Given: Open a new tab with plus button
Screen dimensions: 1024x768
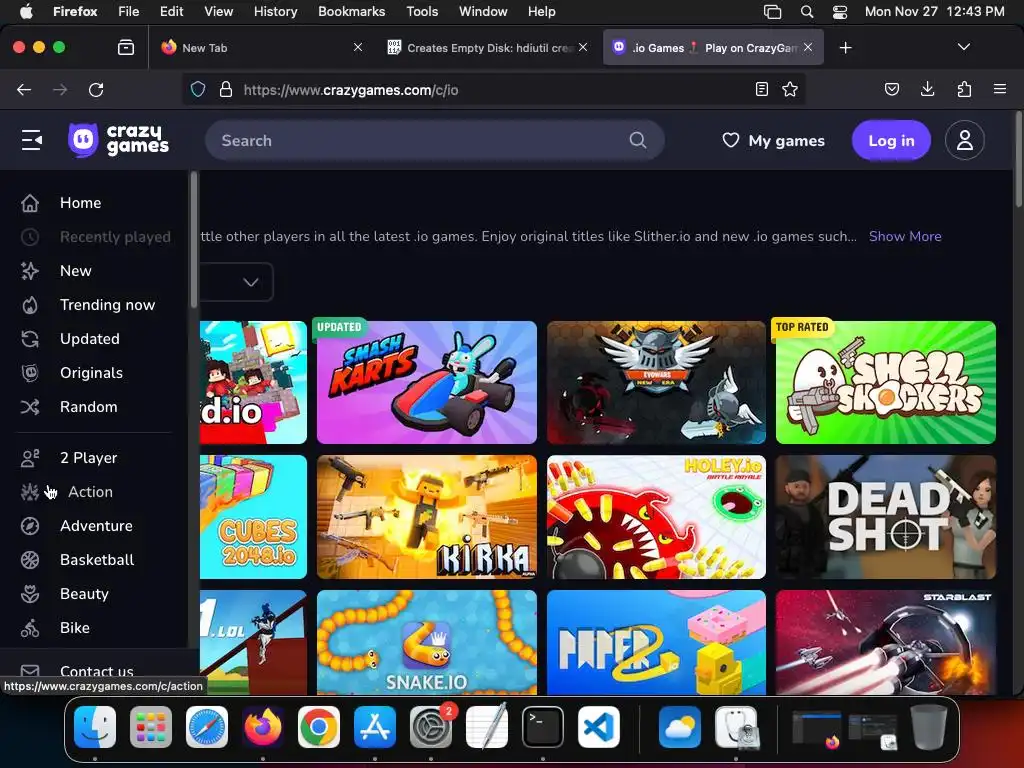Looking at the screenshot, I should coord(845,48).
